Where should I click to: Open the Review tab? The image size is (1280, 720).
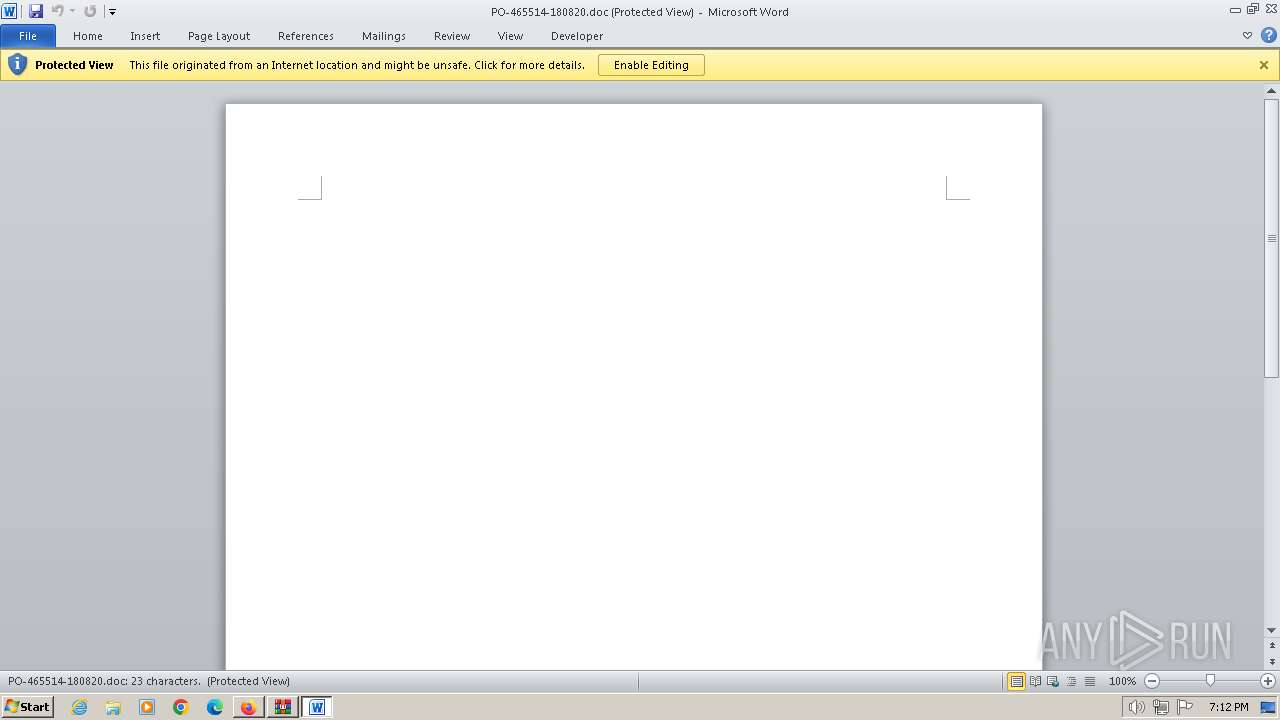(x=452, y=36)
